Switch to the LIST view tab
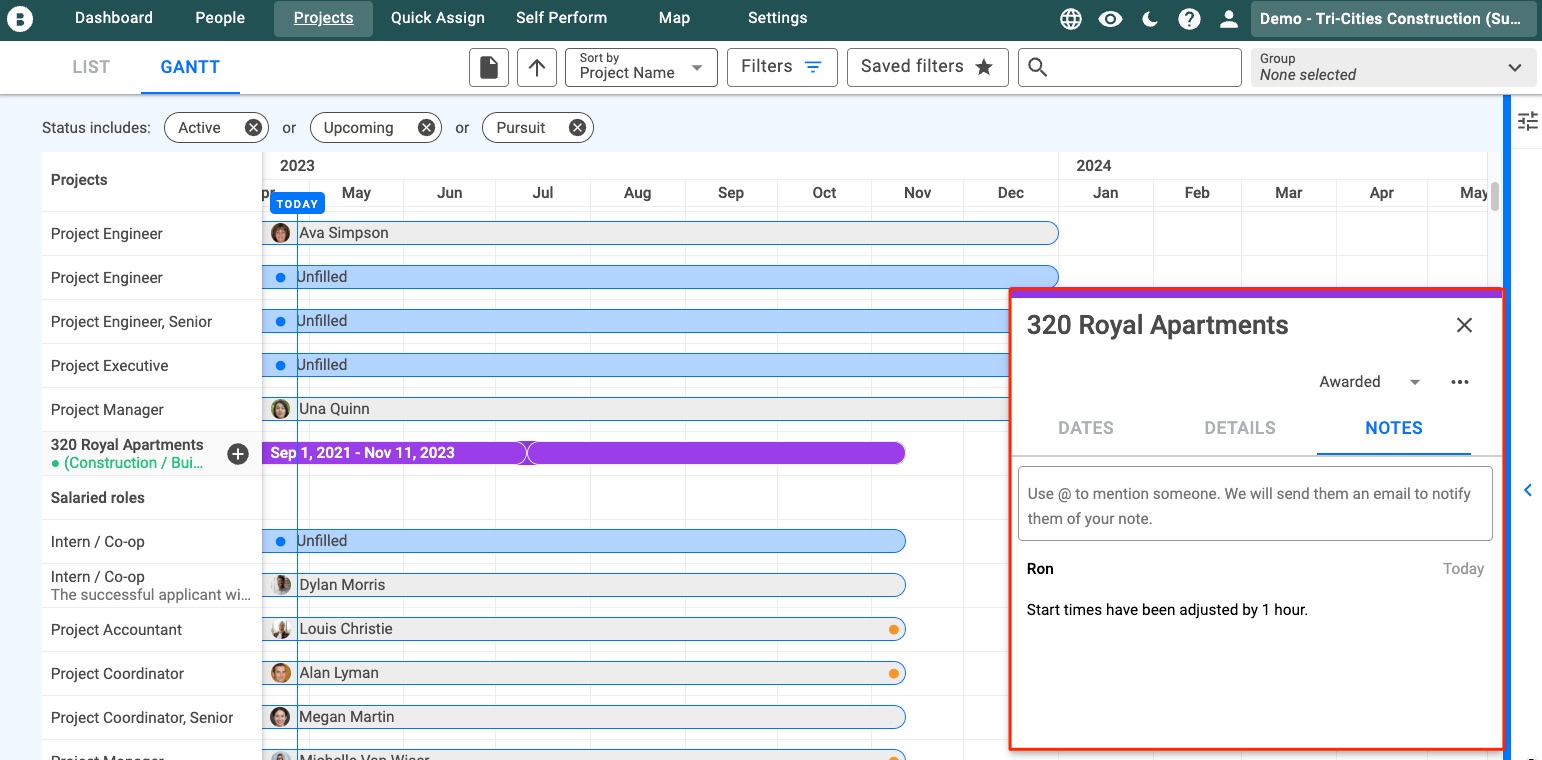This screenshot has height=760, width=1542. [90, 67]
